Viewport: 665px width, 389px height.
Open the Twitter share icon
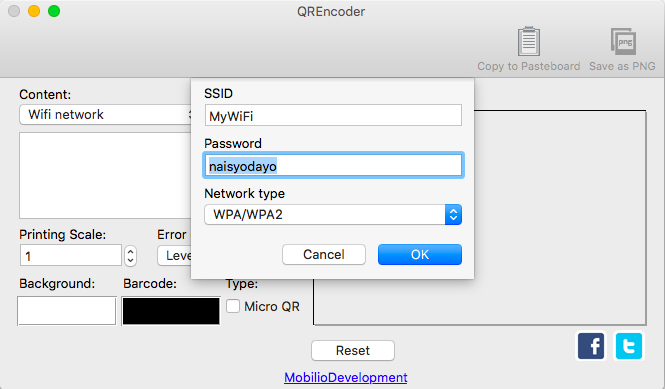click(x=629, y=346)
